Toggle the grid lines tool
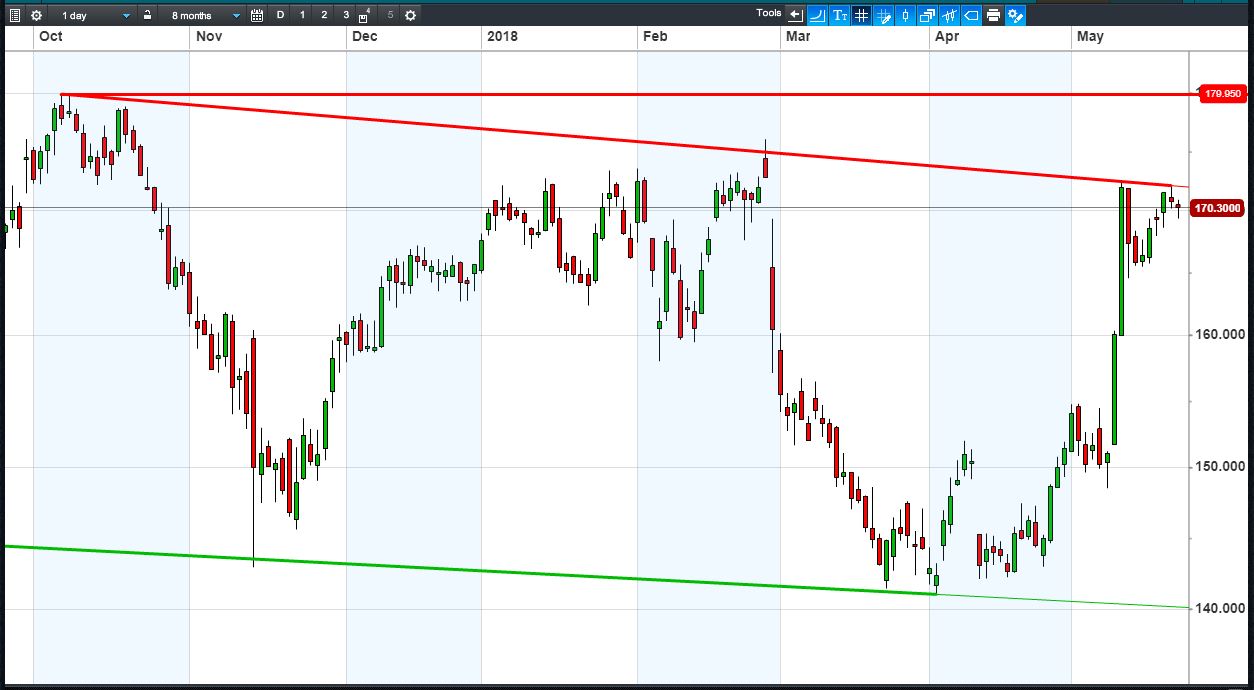This screenshot has width=1254, height=690. pyautogui.click(x=861, y=15)
